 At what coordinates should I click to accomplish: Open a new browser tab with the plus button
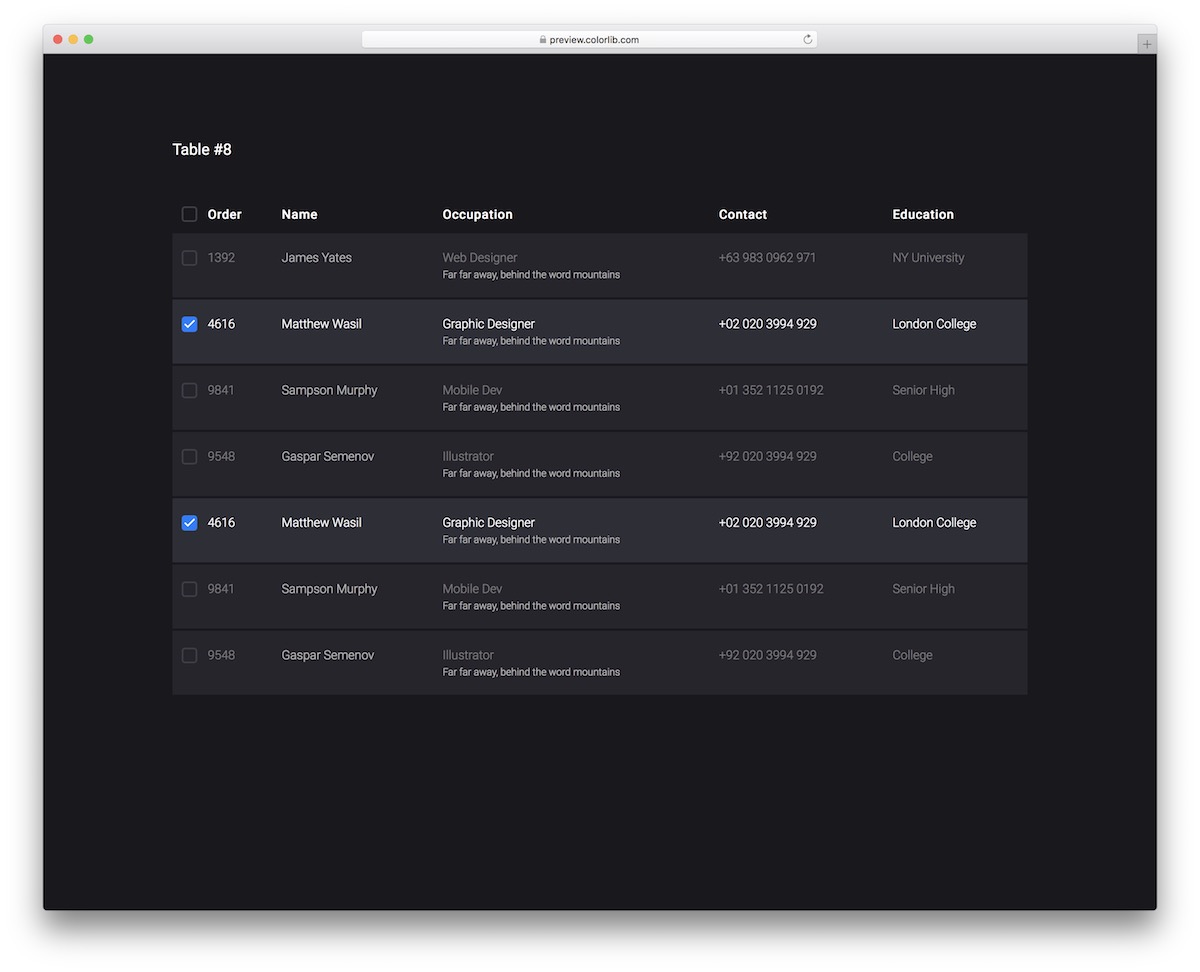[1146, 43]
